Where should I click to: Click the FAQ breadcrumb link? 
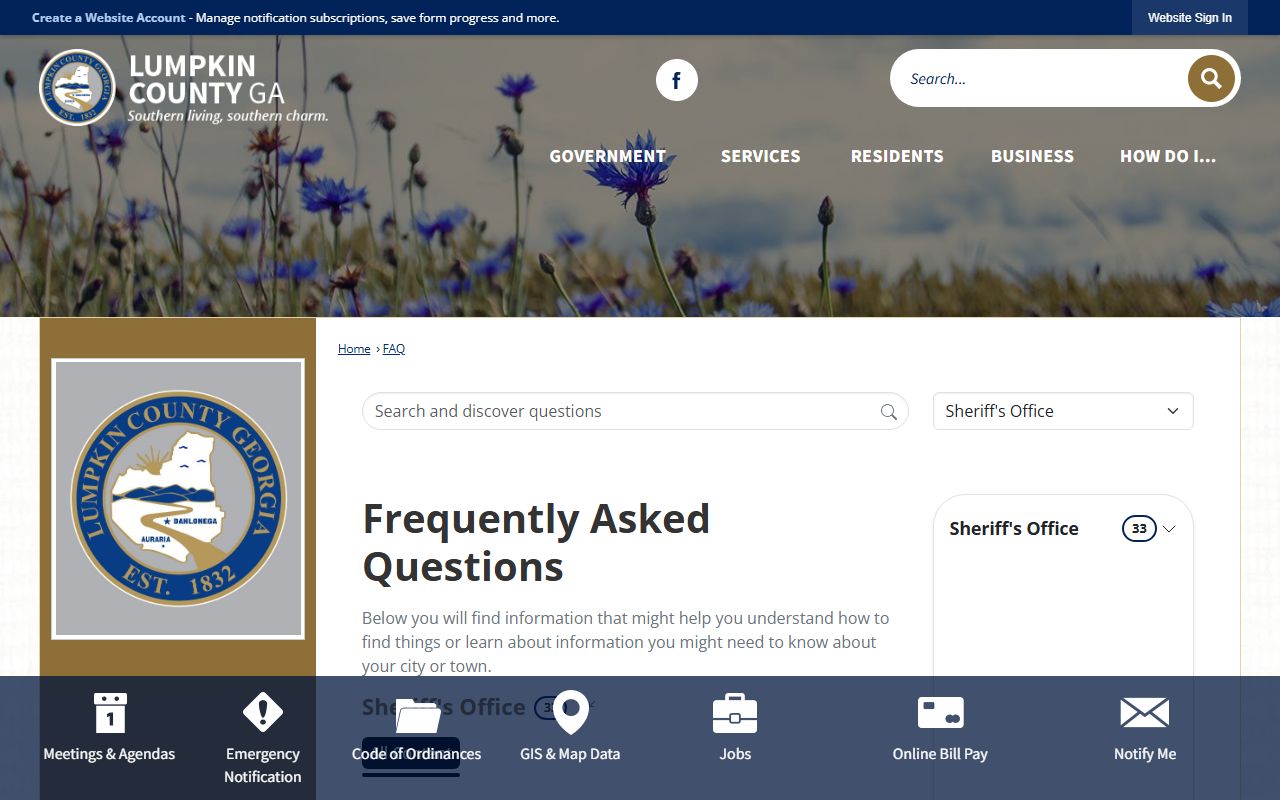pyautogui.click(x=394, y=349)
